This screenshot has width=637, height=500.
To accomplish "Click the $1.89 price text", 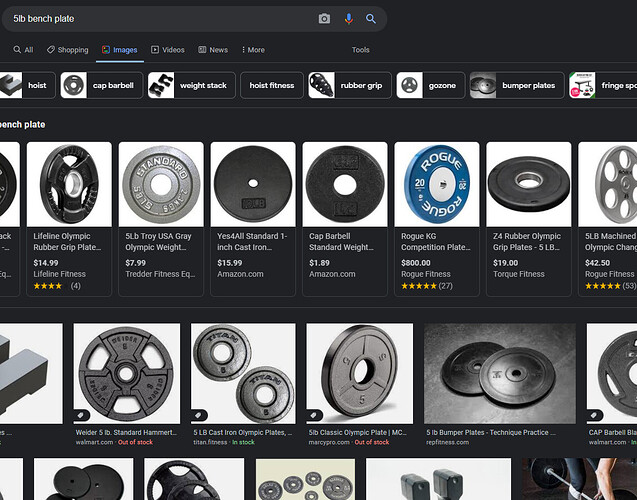I will pos(319,263).
